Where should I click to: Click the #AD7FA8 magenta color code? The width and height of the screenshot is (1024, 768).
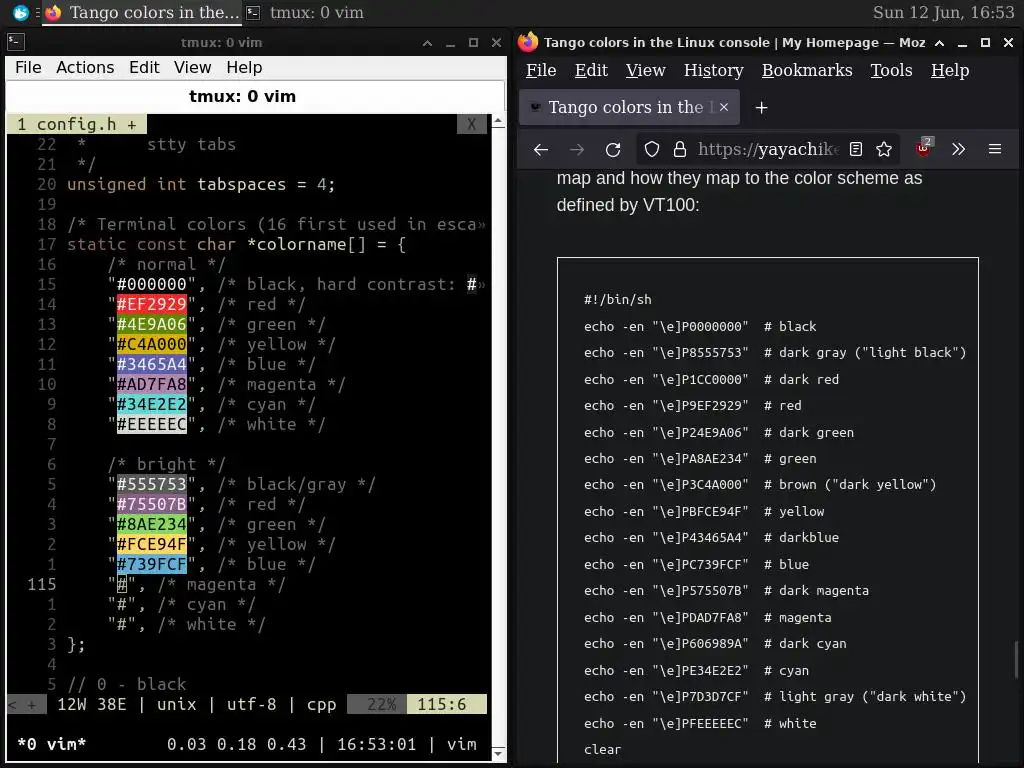pyautogui.click(x=152, y=384)
